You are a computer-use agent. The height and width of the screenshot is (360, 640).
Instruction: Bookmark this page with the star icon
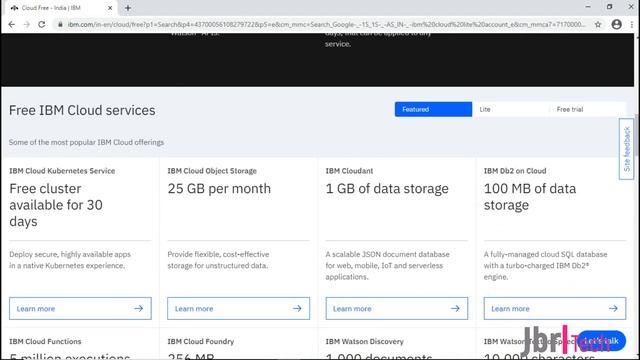(598, 24)
